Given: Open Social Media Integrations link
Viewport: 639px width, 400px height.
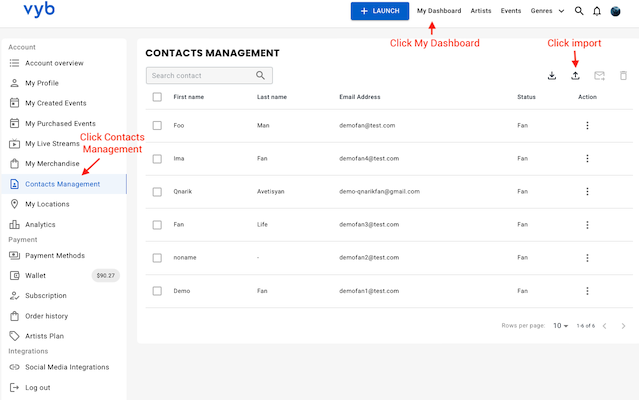Looking at the screenshot, I should click(67, 367).
